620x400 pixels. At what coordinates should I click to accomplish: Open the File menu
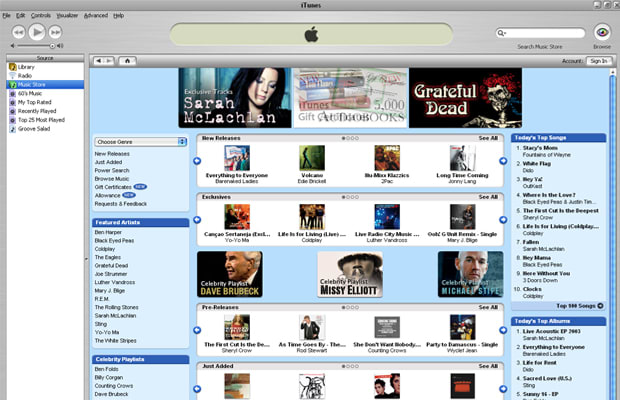click(6, 15)
